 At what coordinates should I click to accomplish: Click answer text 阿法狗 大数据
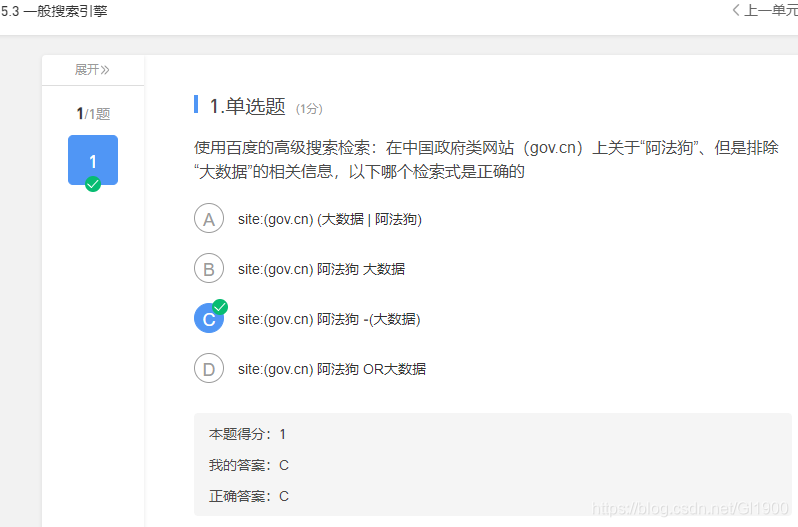coord(321,269)
